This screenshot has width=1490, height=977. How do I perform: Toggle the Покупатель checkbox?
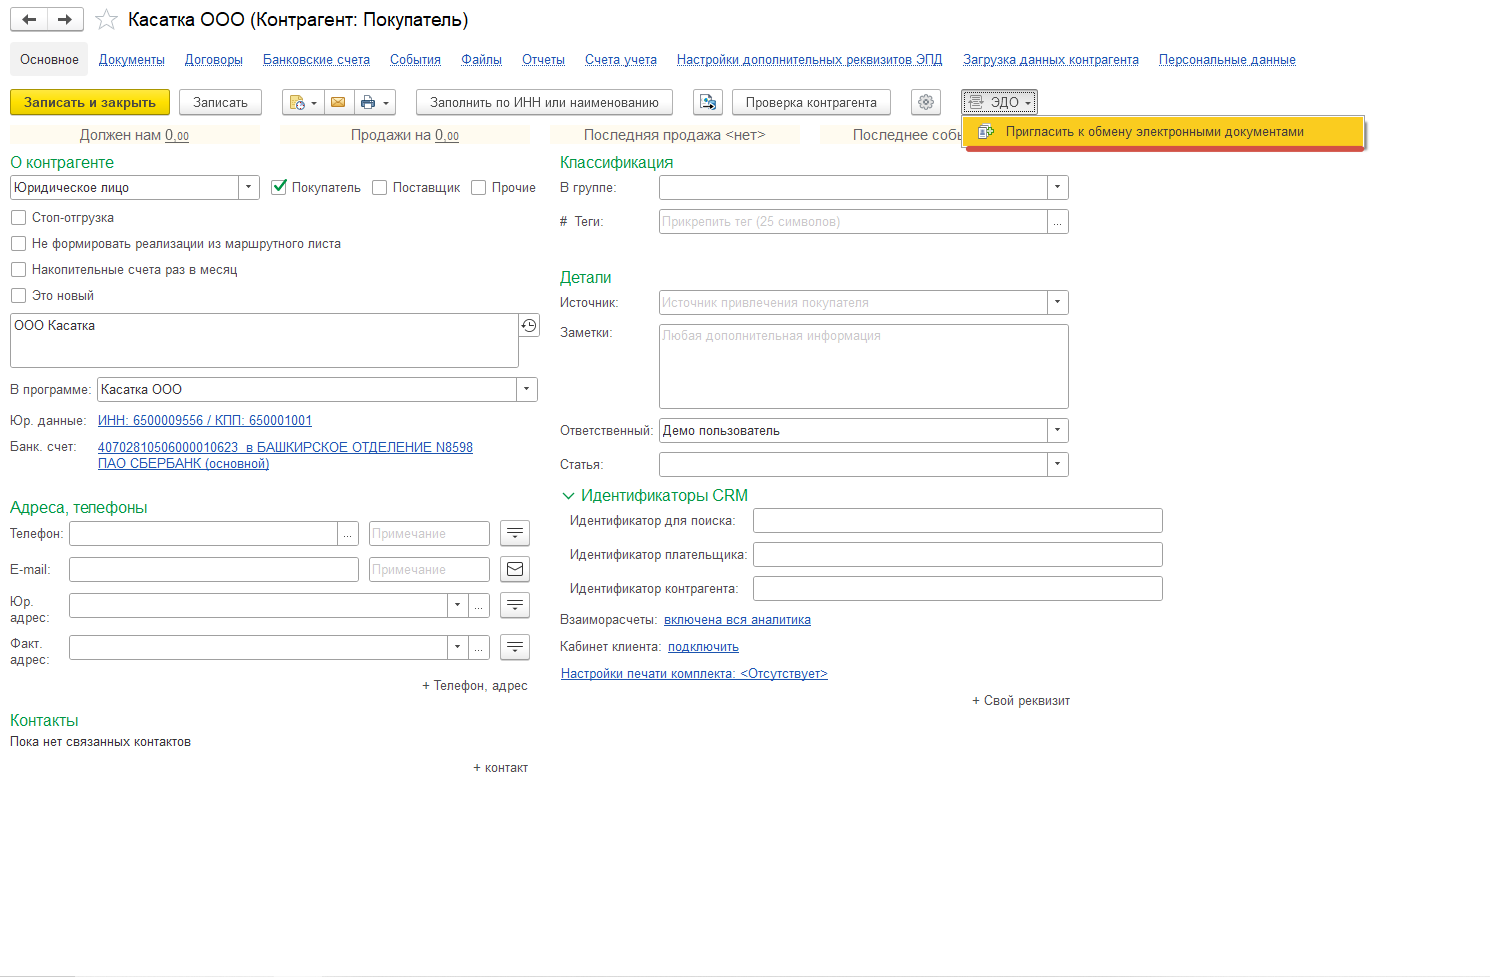tap(279, 187)
